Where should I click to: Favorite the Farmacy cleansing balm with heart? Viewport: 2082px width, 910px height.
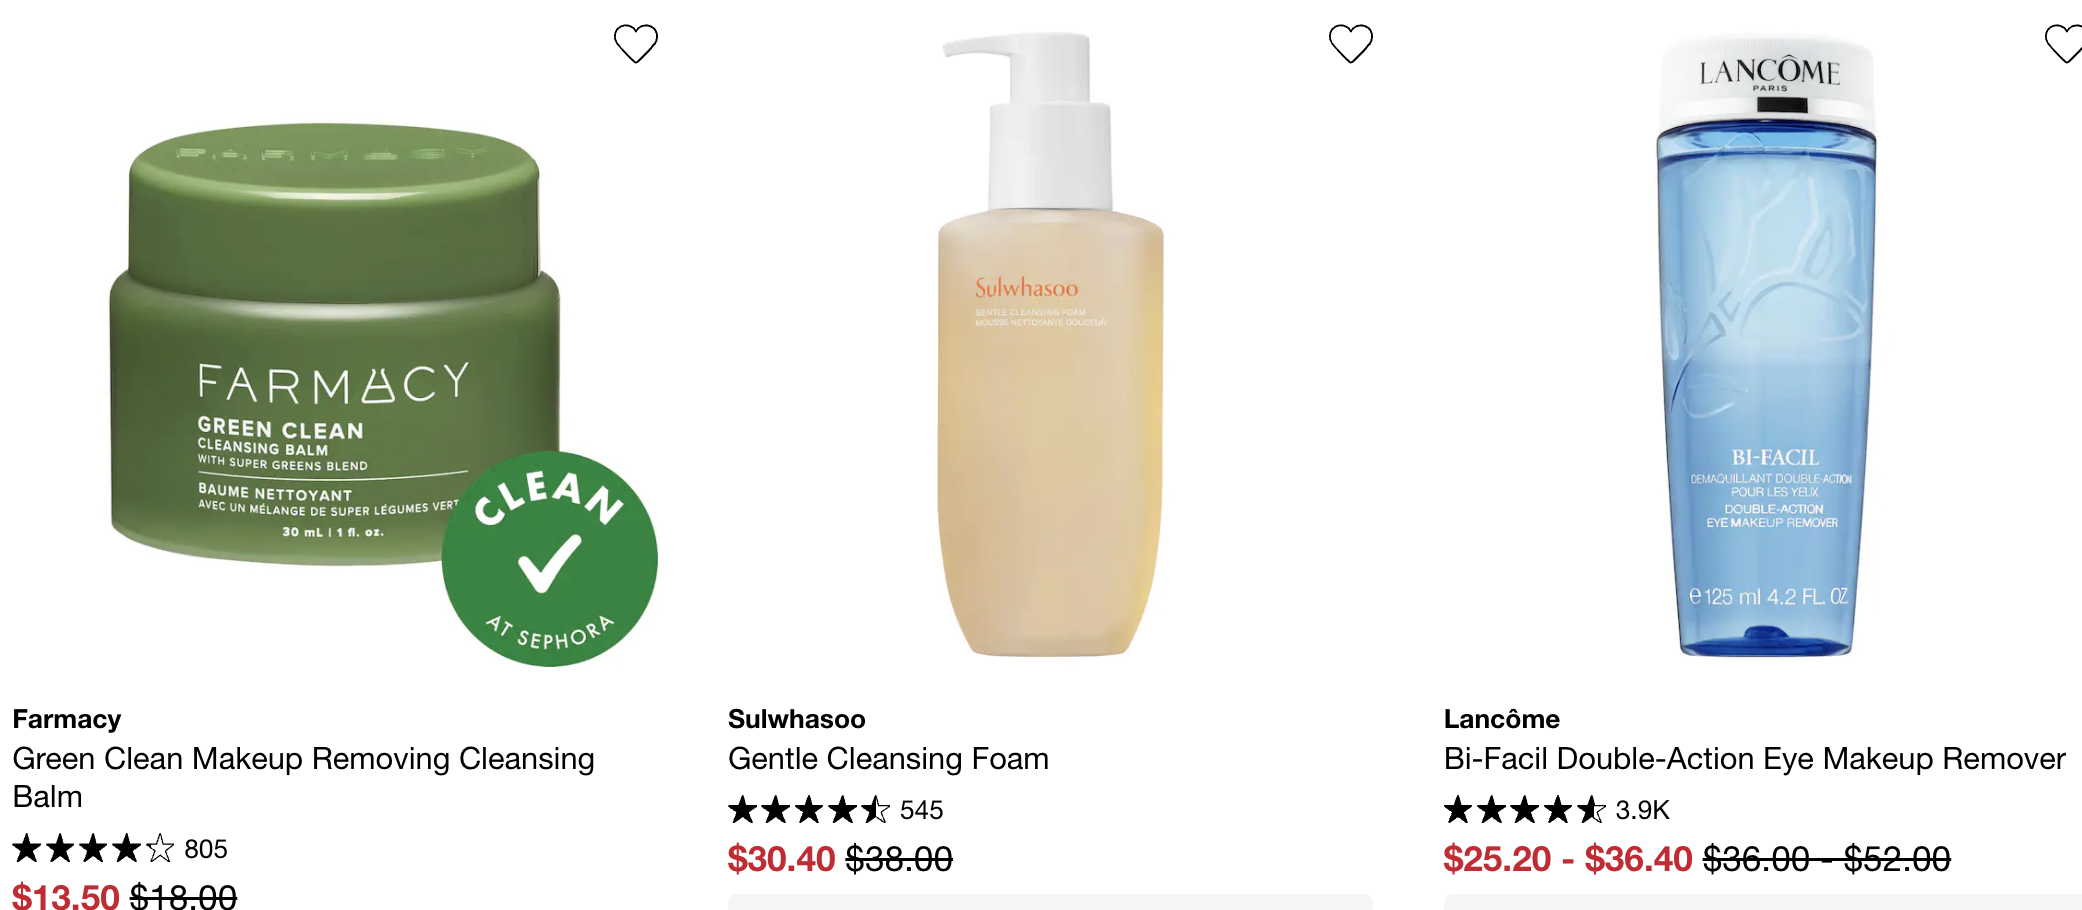pos(635,44)
